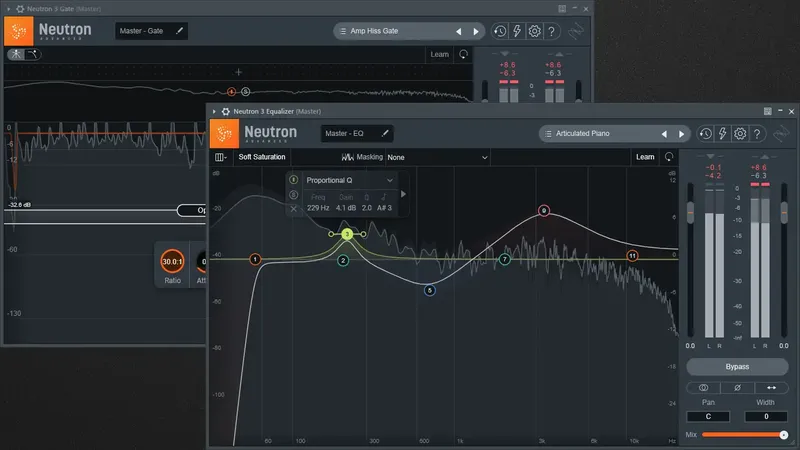Expand the Gate title bar triangle
Viewport: 800px width, 450px height.
(9, 9)
